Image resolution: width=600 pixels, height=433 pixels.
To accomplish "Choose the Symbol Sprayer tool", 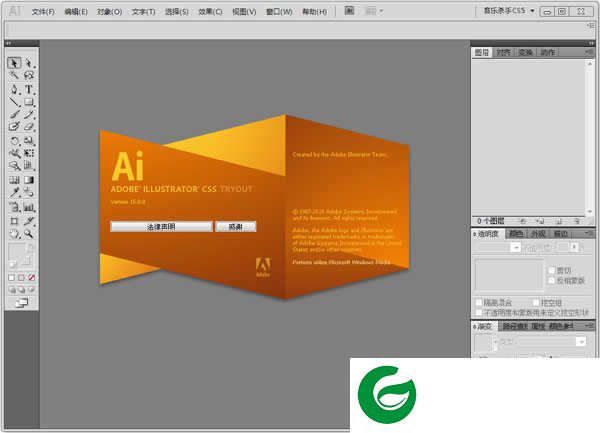I will [14, 207].
